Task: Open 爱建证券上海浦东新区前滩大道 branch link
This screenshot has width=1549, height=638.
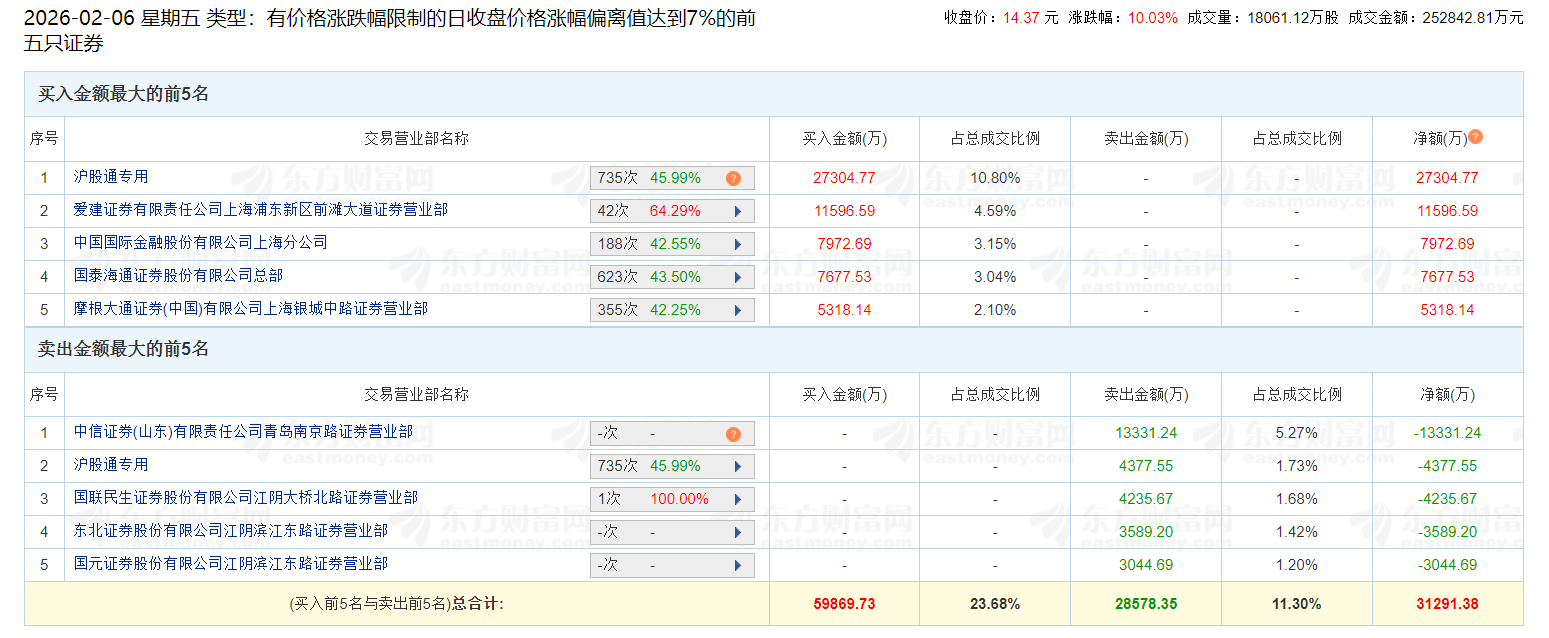Action: coord(260,210)
